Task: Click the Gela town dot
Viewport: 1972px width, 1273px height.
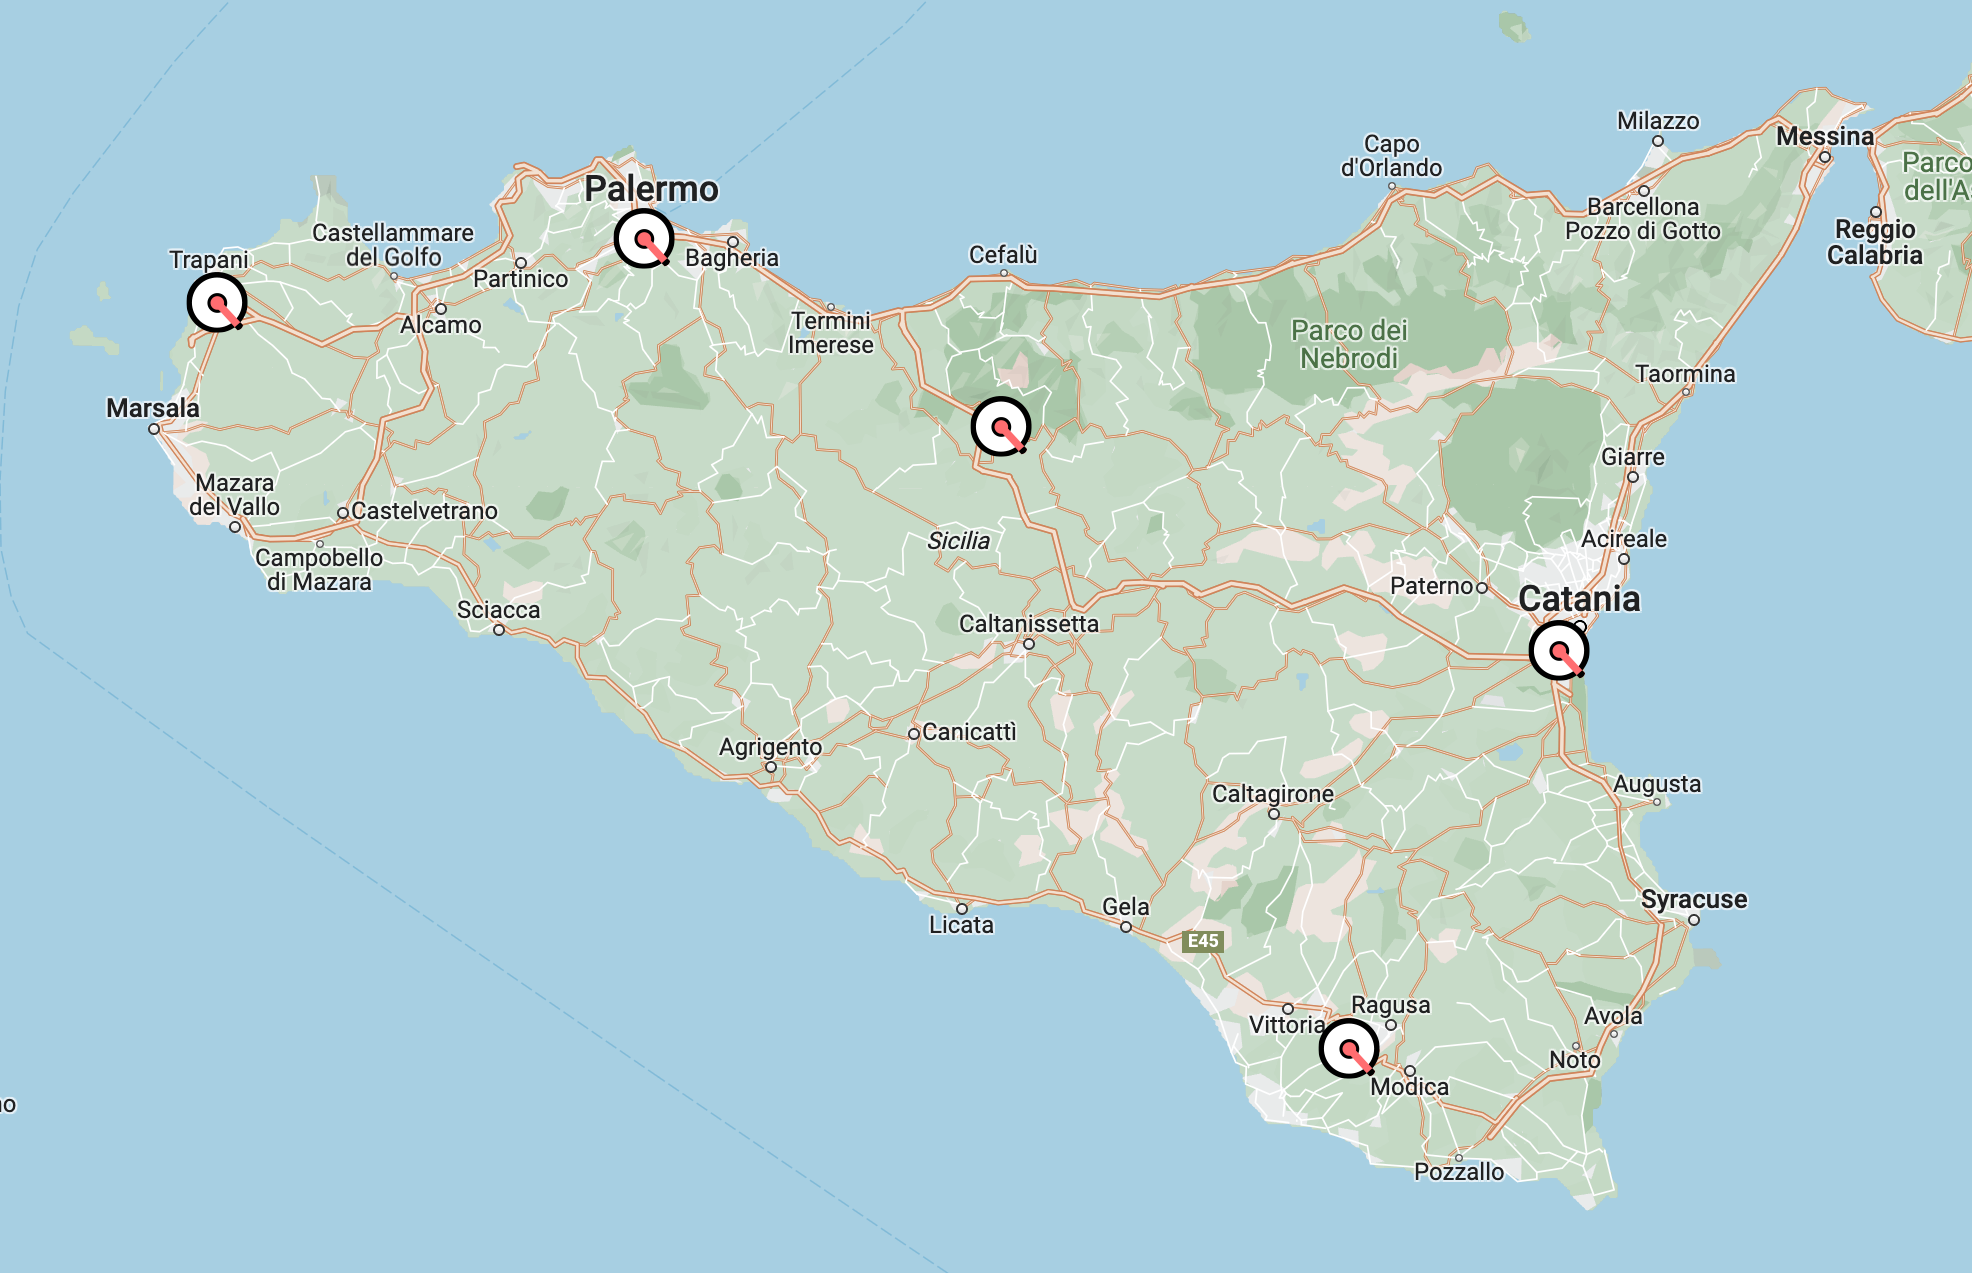Action: 1125,927
